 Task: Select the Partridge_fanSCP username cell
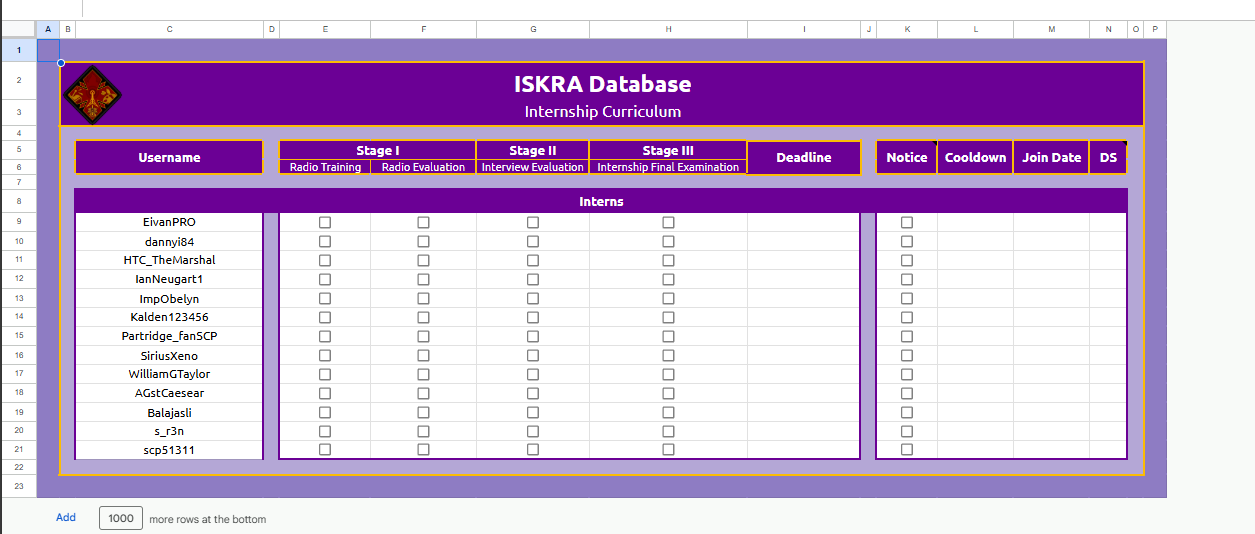[x=169, y=336]
